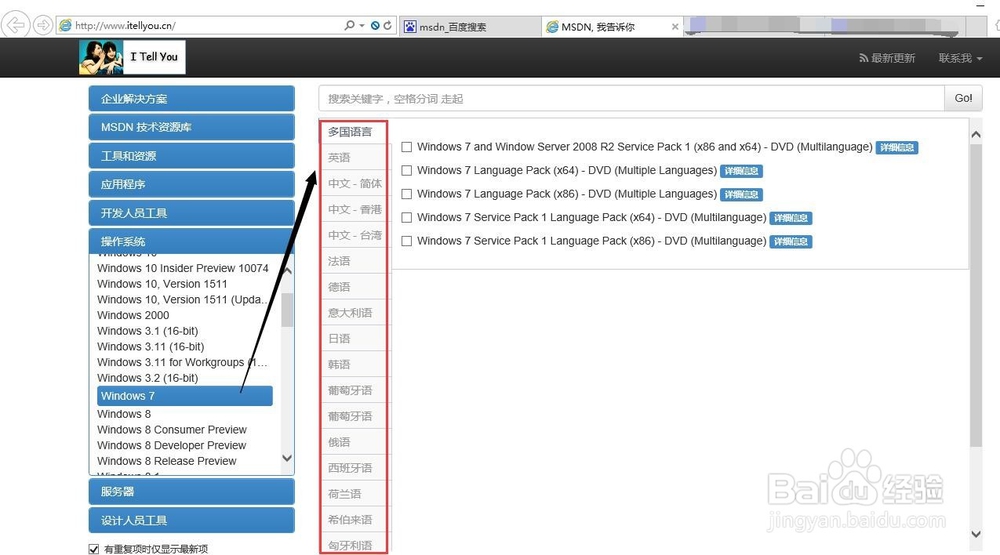
Task: Select Windows 8 Developer Preview item
Action: click(172, 445)
